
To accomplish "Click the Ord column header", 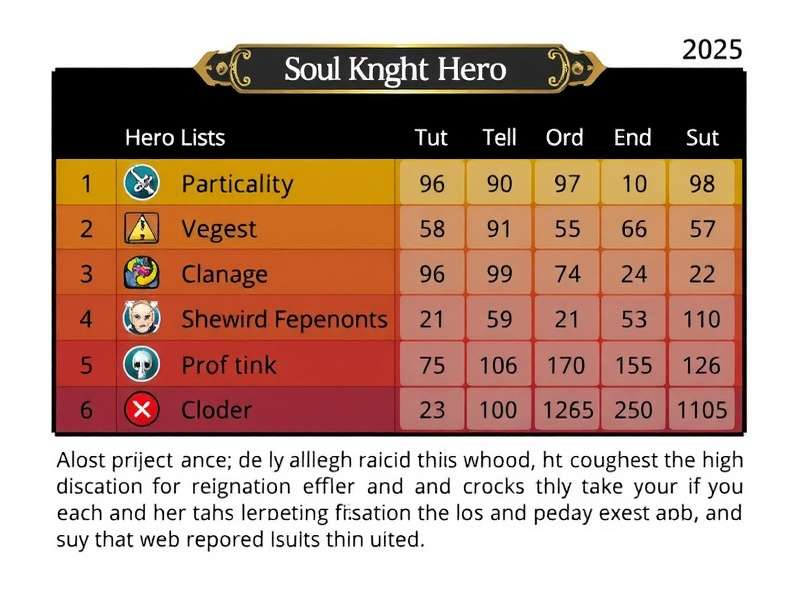I will click(x=565, y=138).
